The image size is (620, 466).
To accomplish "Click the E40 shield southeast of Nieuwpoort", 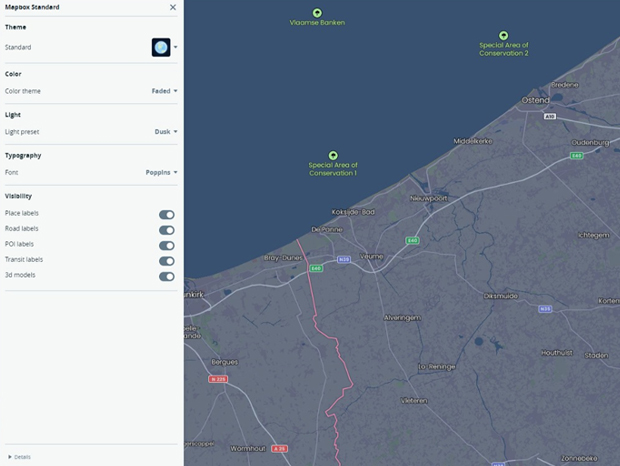I will pos(412,240).
